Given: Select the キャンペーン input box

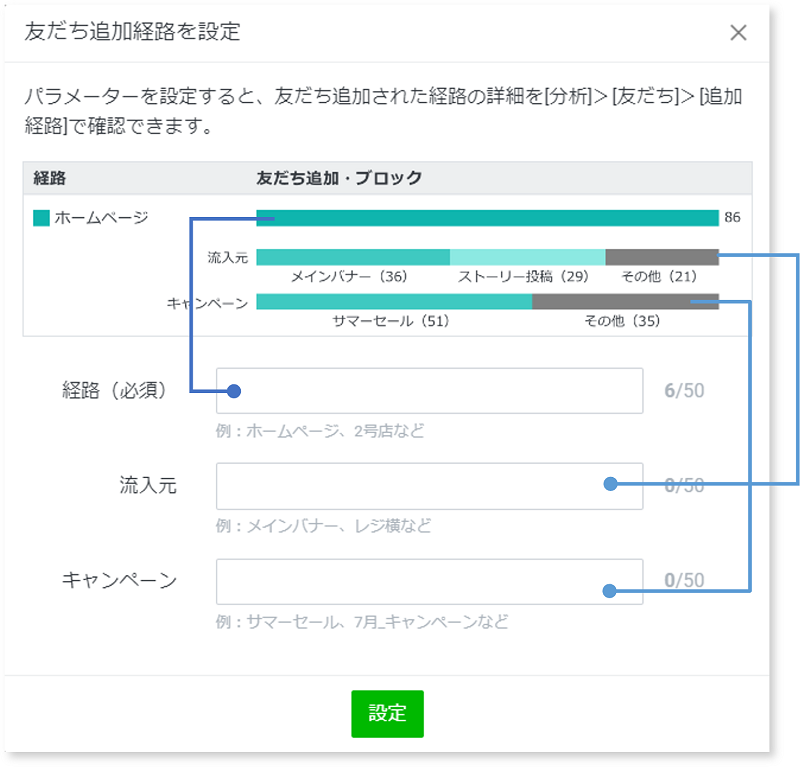Looking at the screenshot, I should point(410,581).
